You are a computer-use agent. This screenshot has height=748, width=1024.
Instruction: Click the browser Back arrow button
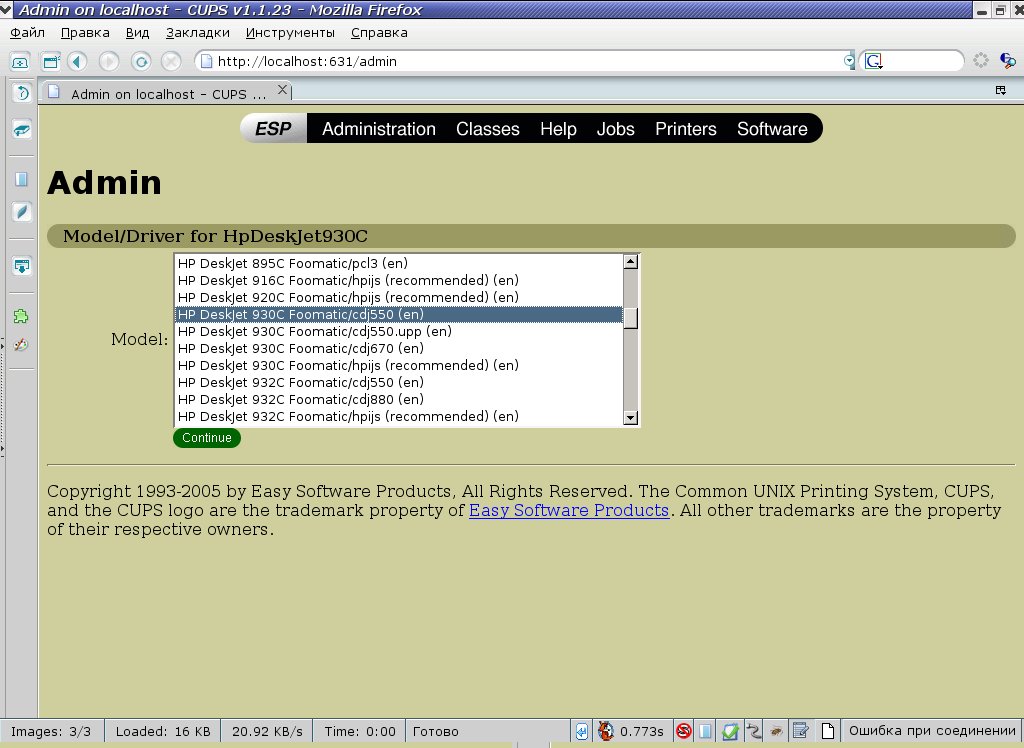click(x=77, y=61)
